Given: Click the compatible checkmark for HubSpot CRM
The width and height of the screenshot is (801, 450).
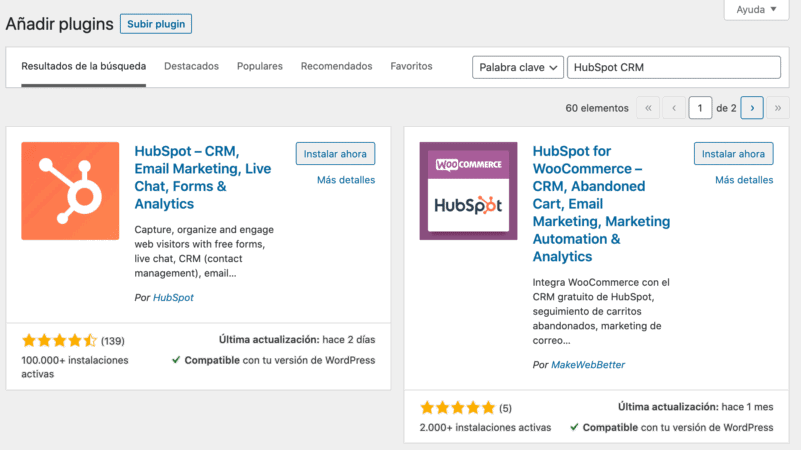Looking at the screenshot, I should (176, 360).
